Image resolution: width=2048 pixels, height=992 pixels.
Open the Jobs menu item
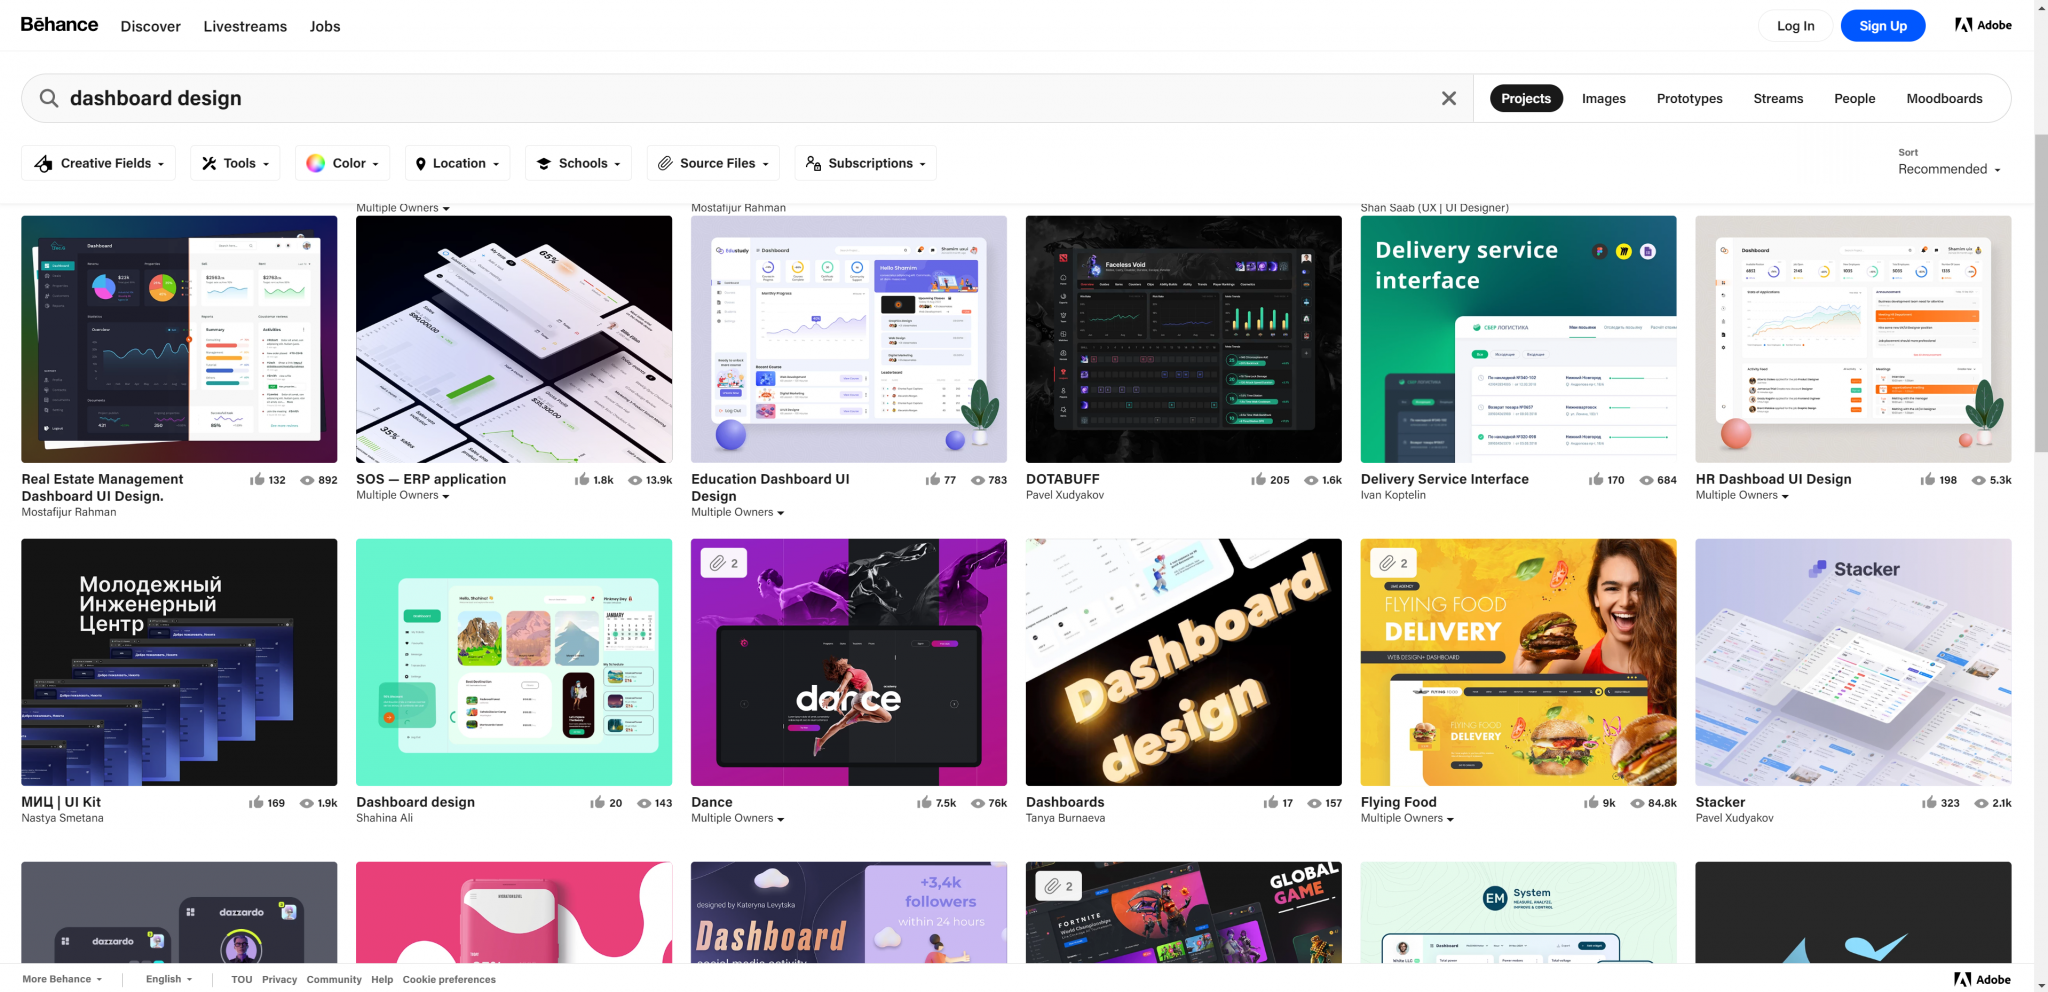(x=324, y=26)
